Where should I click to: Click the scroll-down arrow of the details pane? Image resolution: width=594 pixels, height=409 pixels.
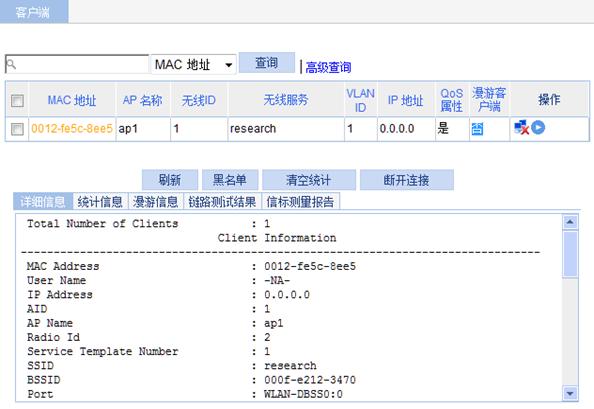[570, 393]
